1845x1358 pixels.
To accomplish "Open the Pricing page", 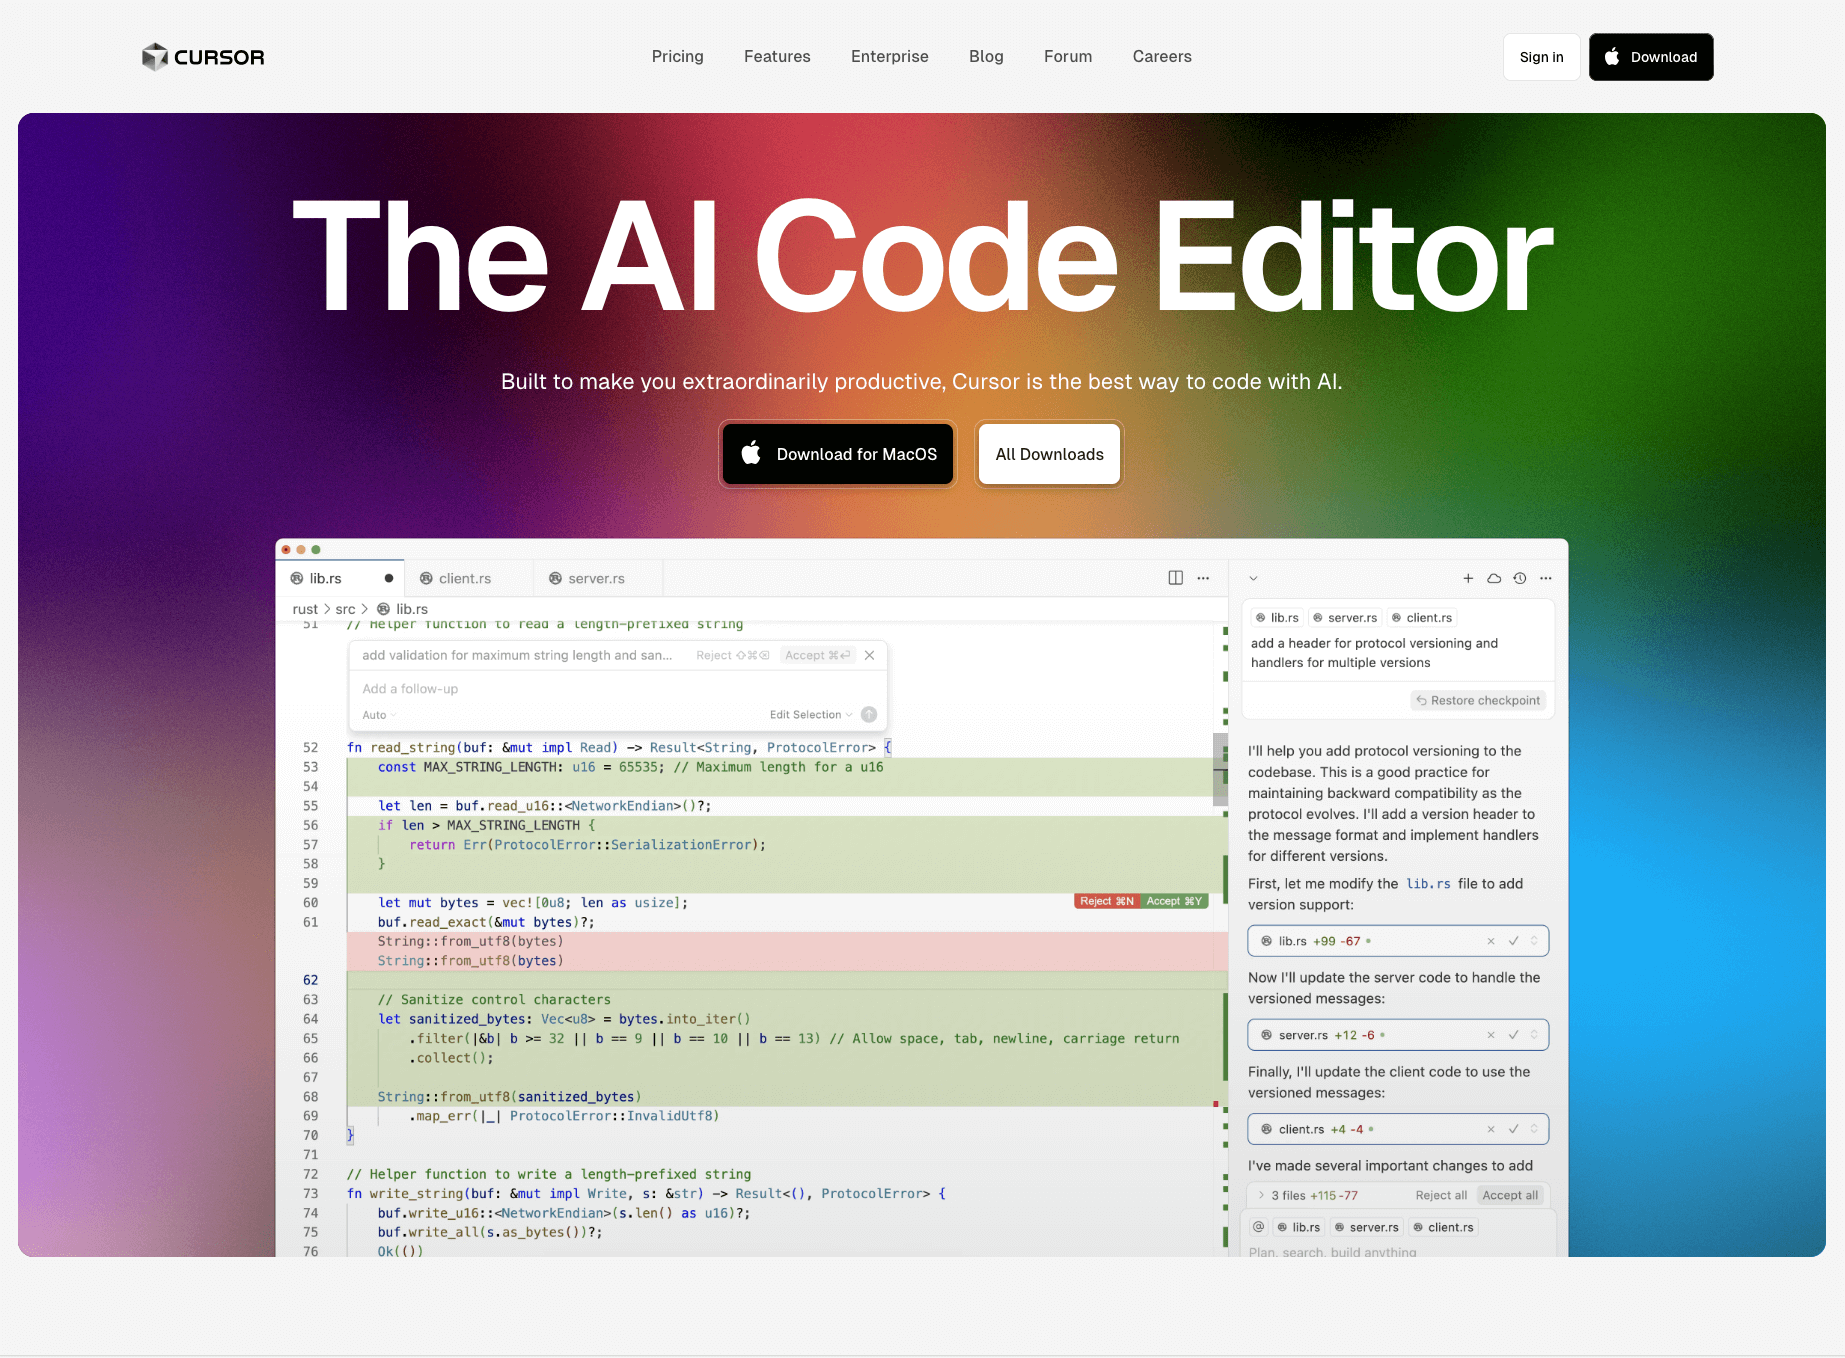I will (x=677, y=57).
